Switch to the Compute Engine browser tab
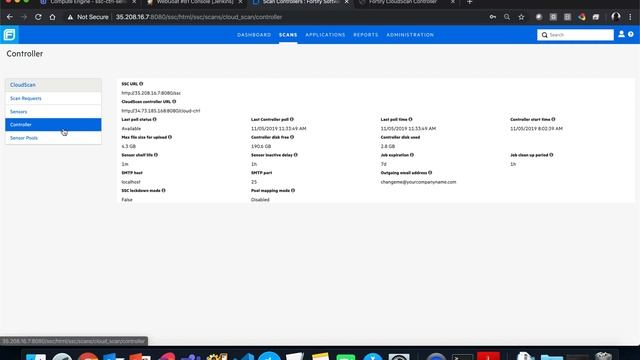640x360 pixels. [87, 2]
